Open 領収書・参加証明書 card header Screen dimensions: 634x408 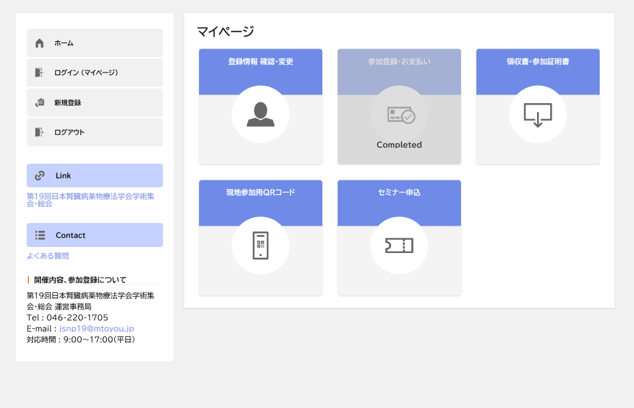coord(537,62)
